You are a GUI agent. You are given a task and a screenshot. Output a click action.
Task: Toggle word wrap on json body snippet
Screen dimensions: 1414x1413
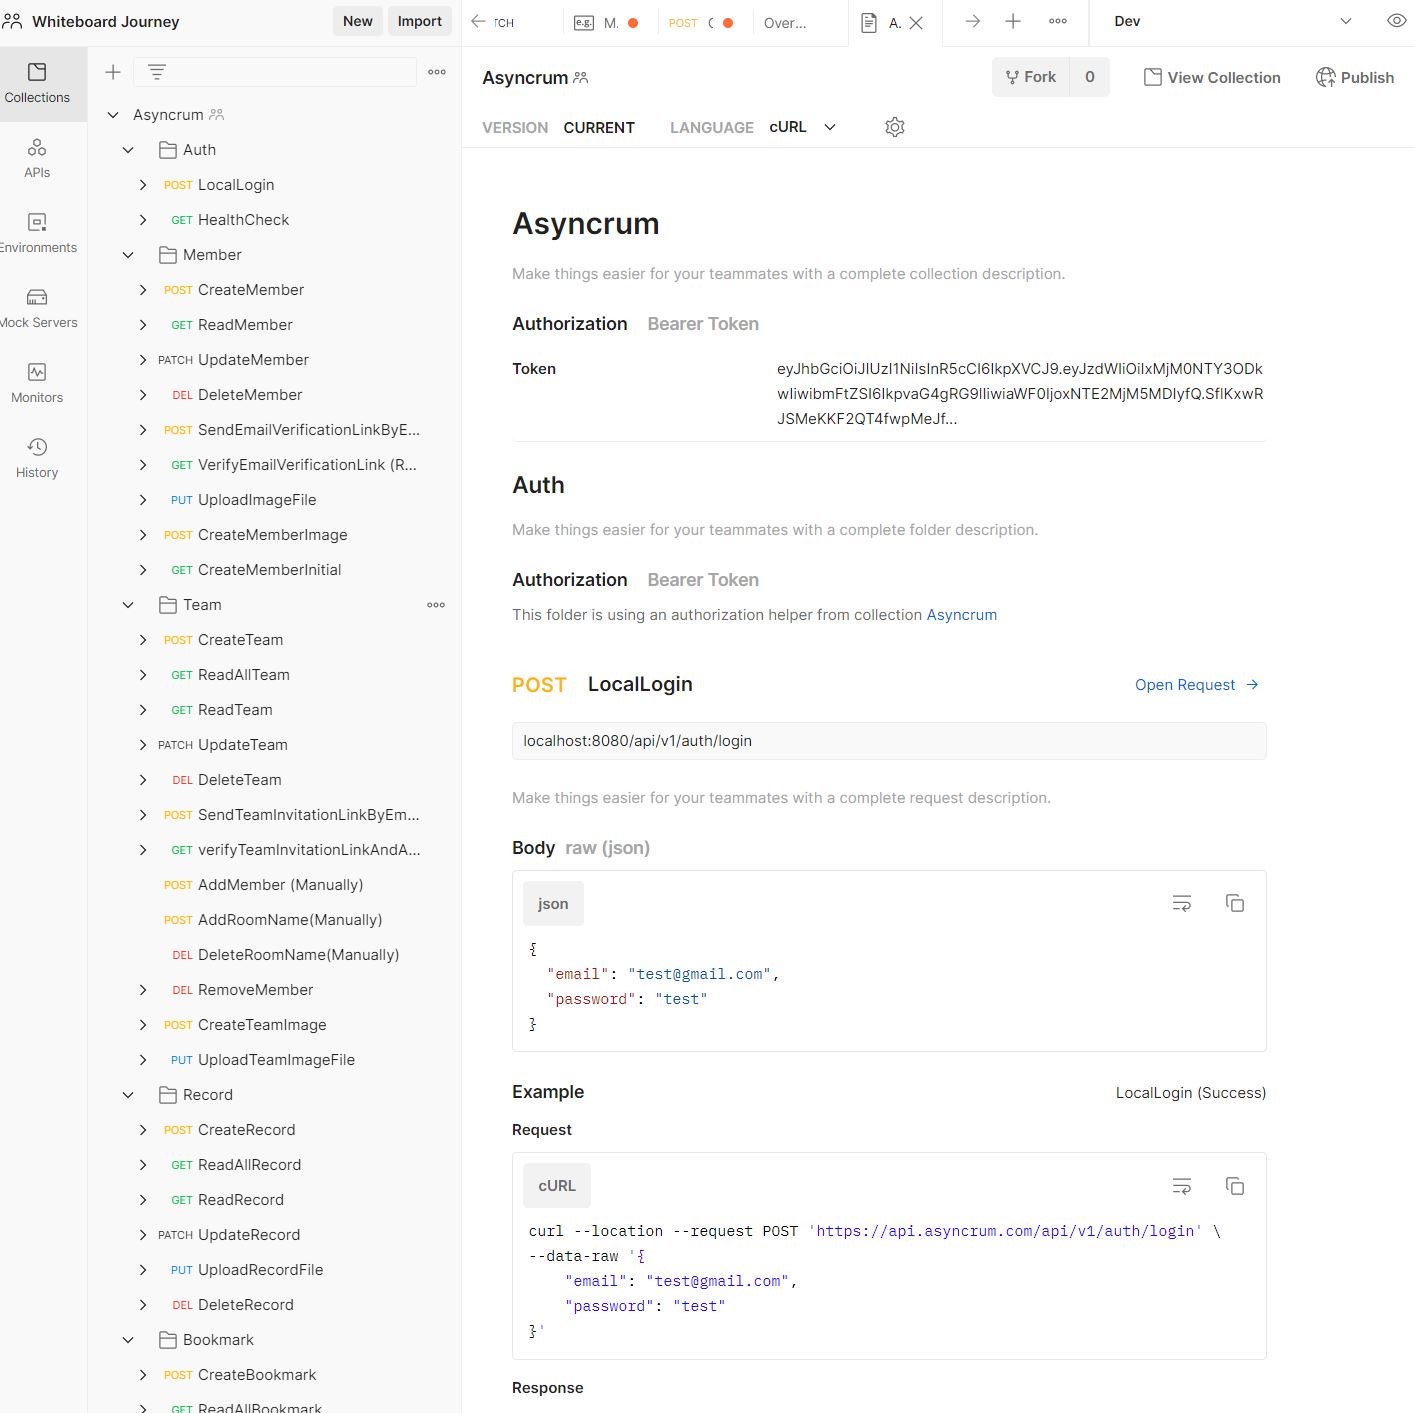1182,903
